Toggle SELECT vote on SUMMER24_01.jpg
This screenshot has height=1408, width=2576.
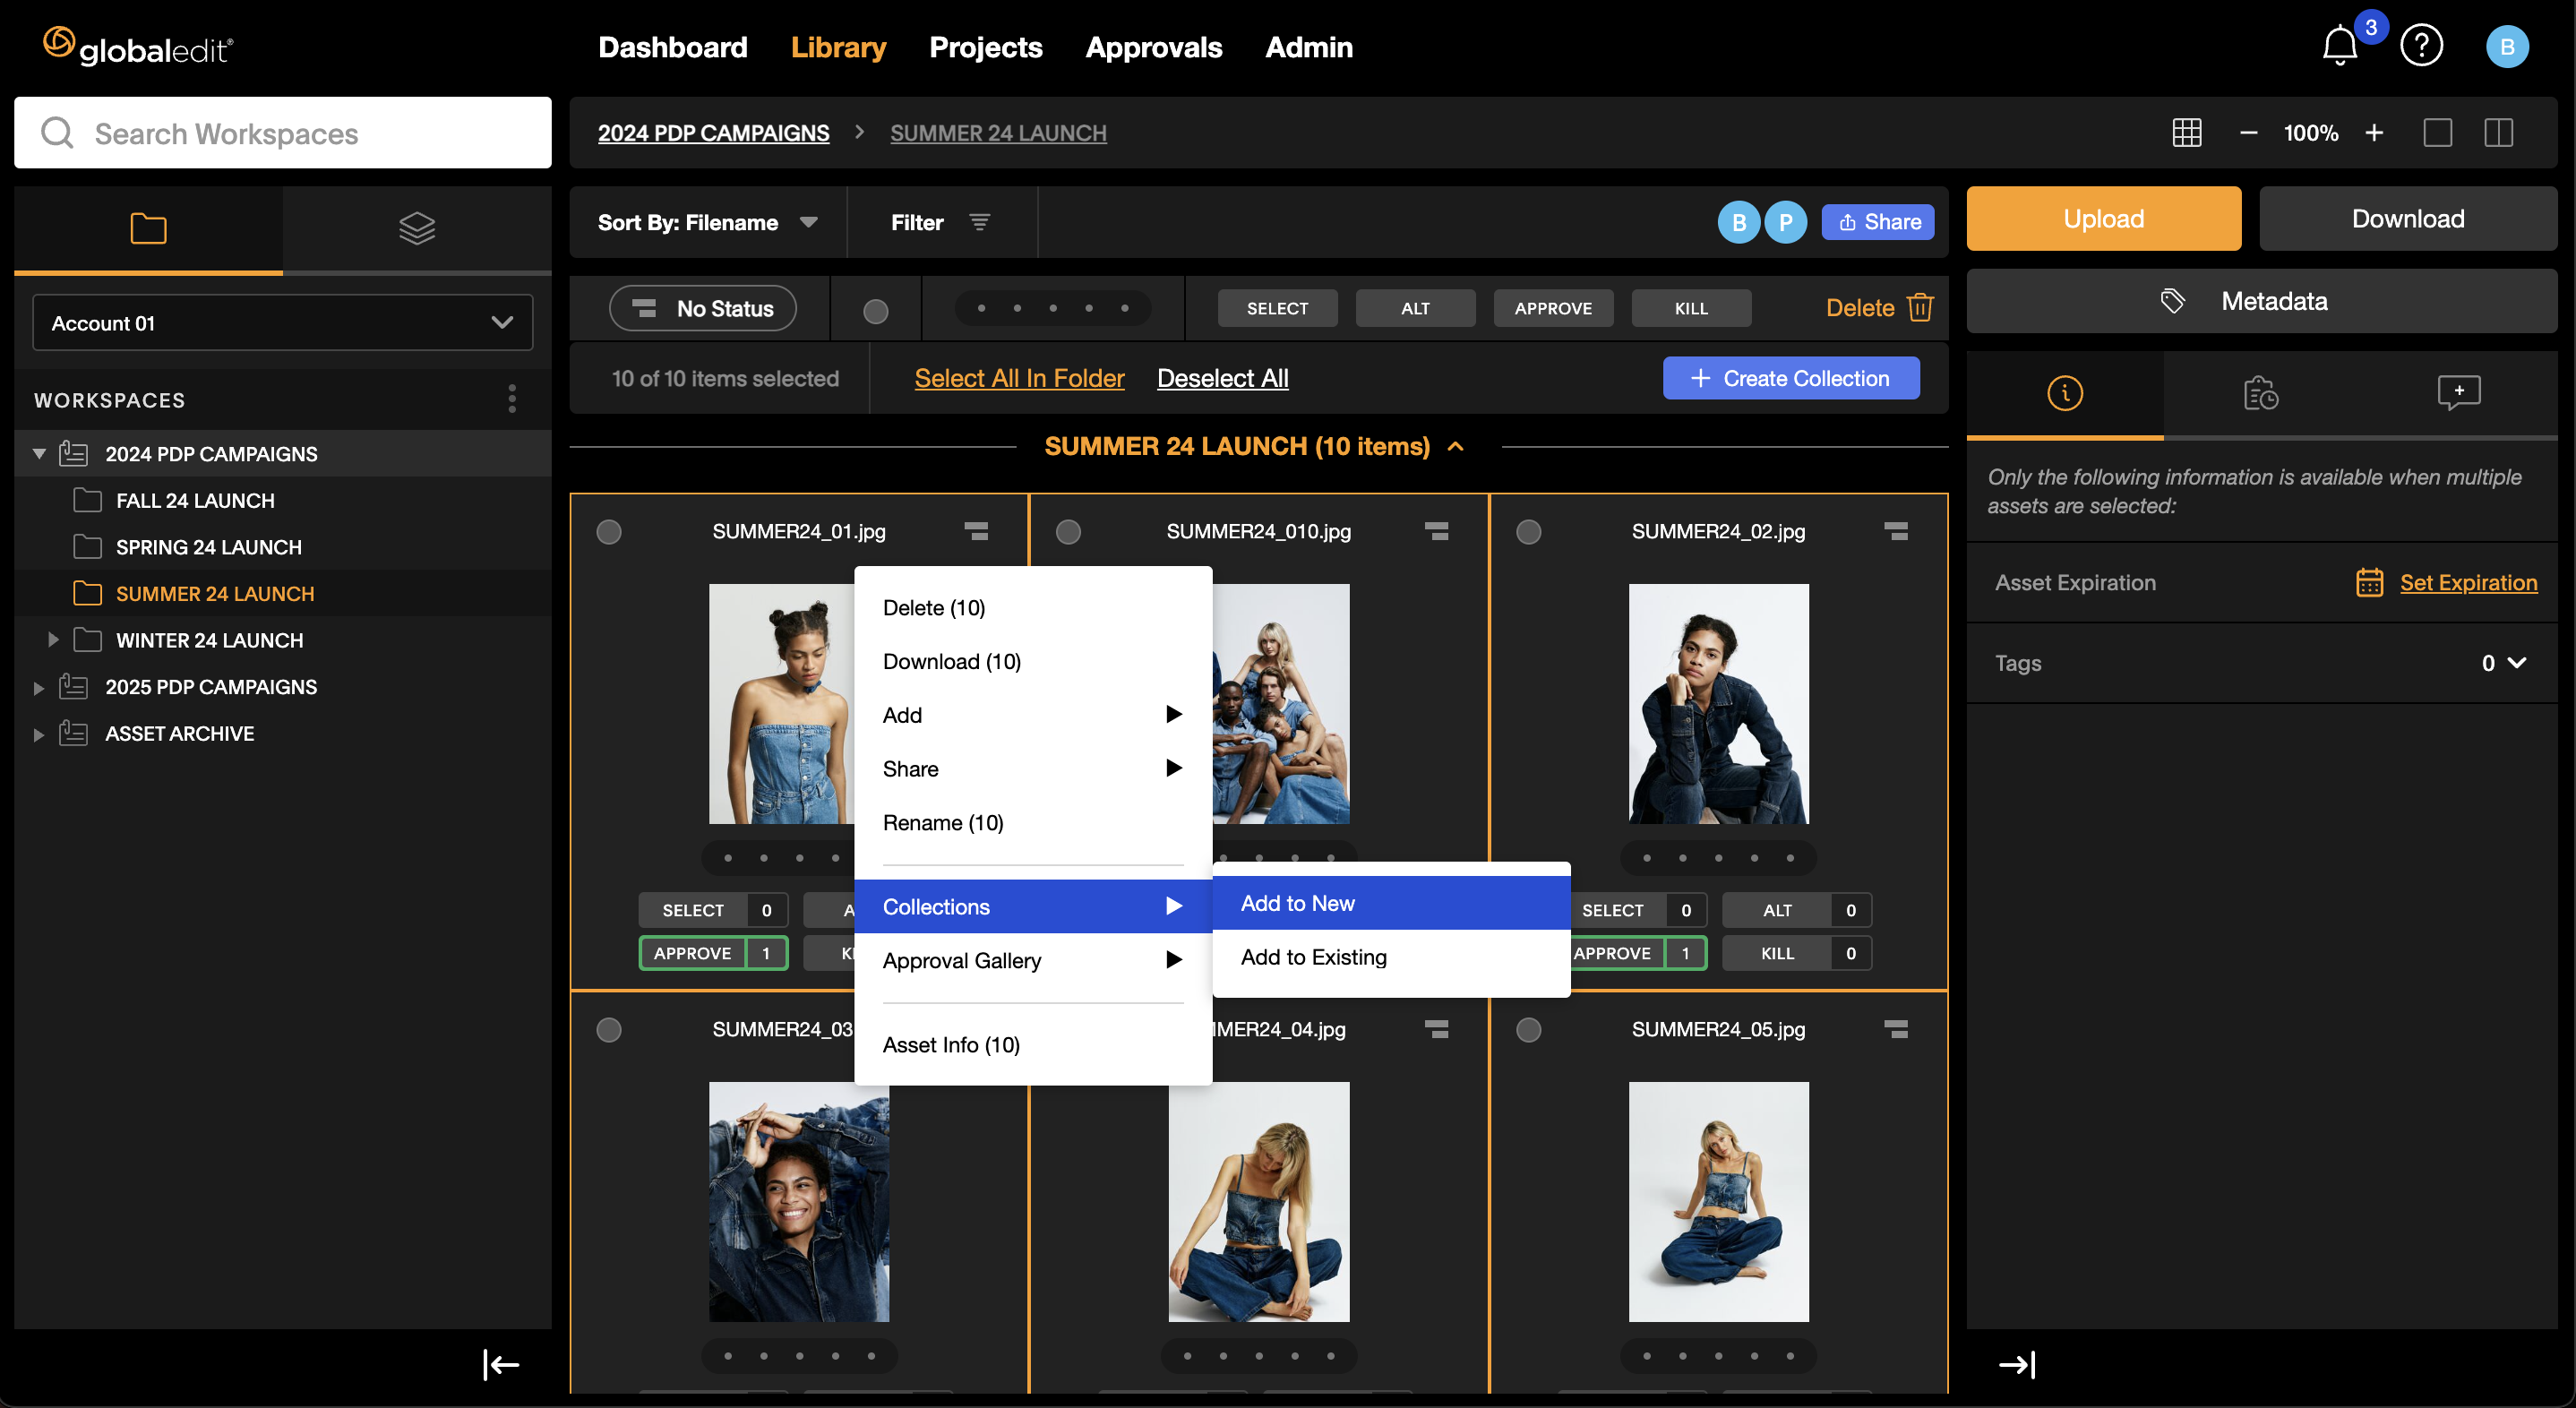[x=713, y=910]
